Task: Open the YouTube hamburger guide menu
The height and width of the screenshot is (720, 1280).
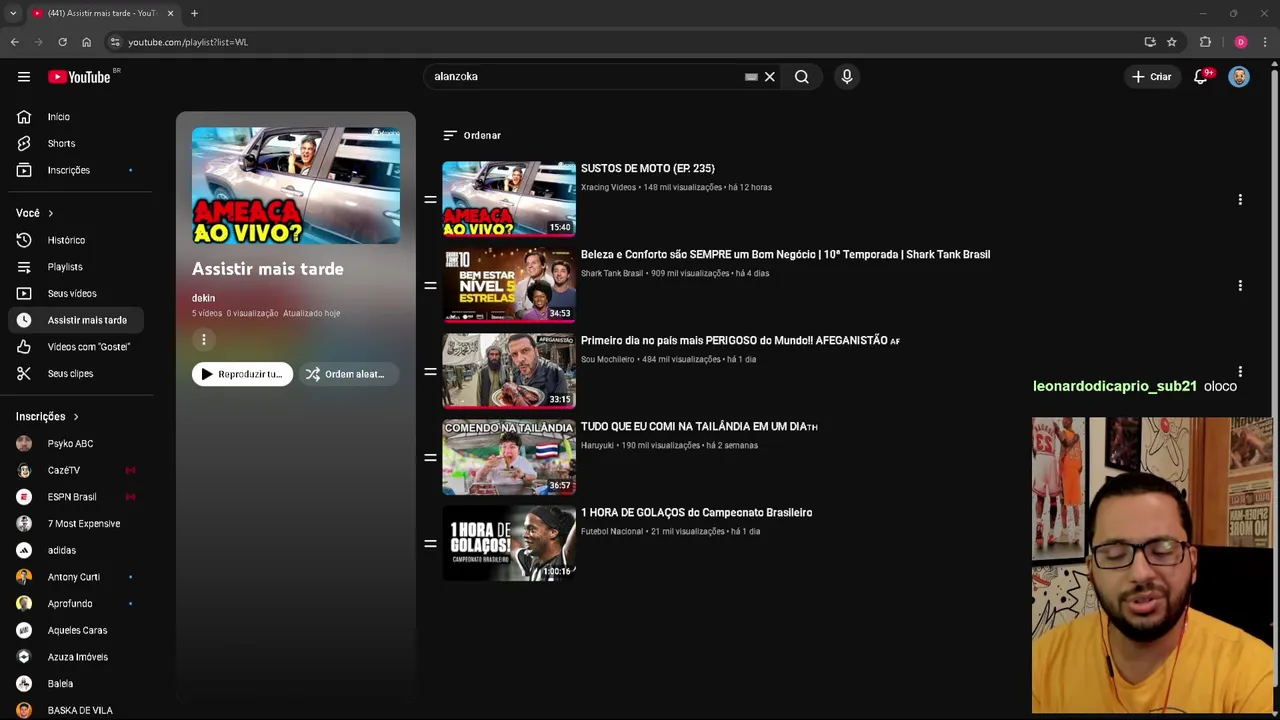Action: click(24, 77)
